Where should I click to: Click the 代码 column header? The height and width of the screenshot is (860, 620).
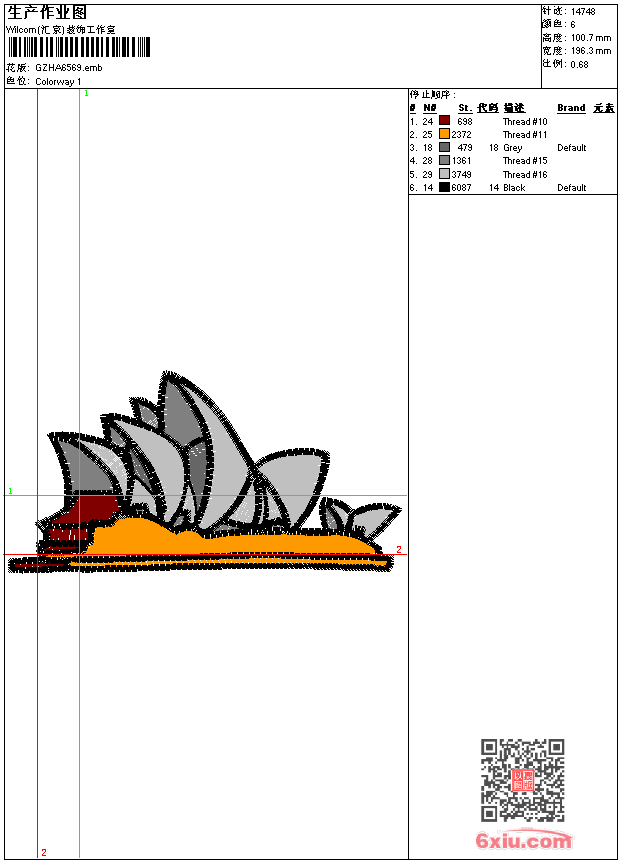click(488, 108)
